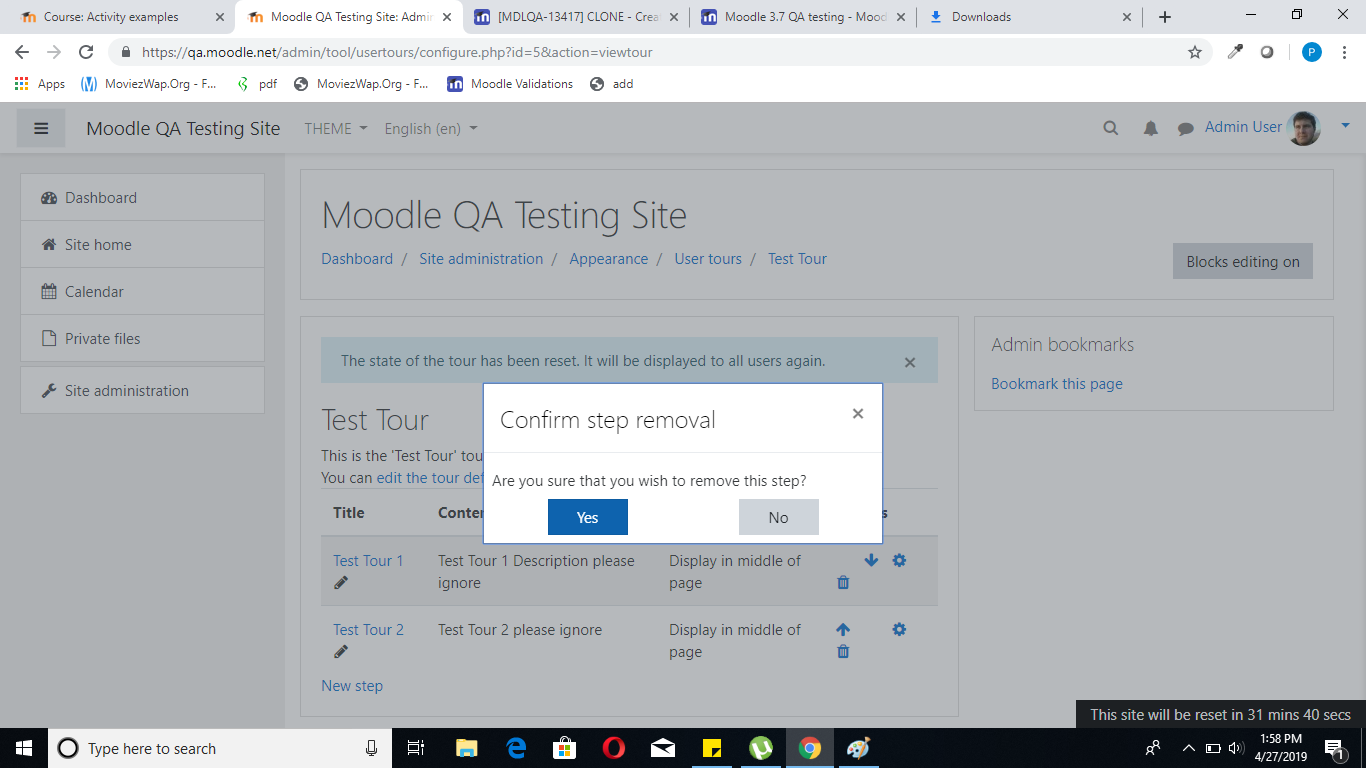Open Apps bookmarks shortcut

click(40, 84)
